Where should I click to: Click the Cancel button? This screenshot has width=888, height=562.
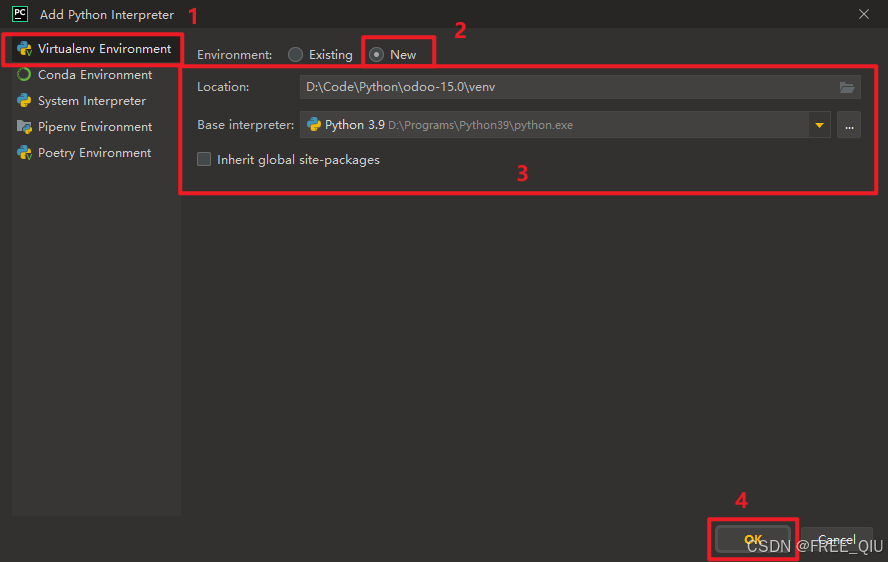[836, 539]
